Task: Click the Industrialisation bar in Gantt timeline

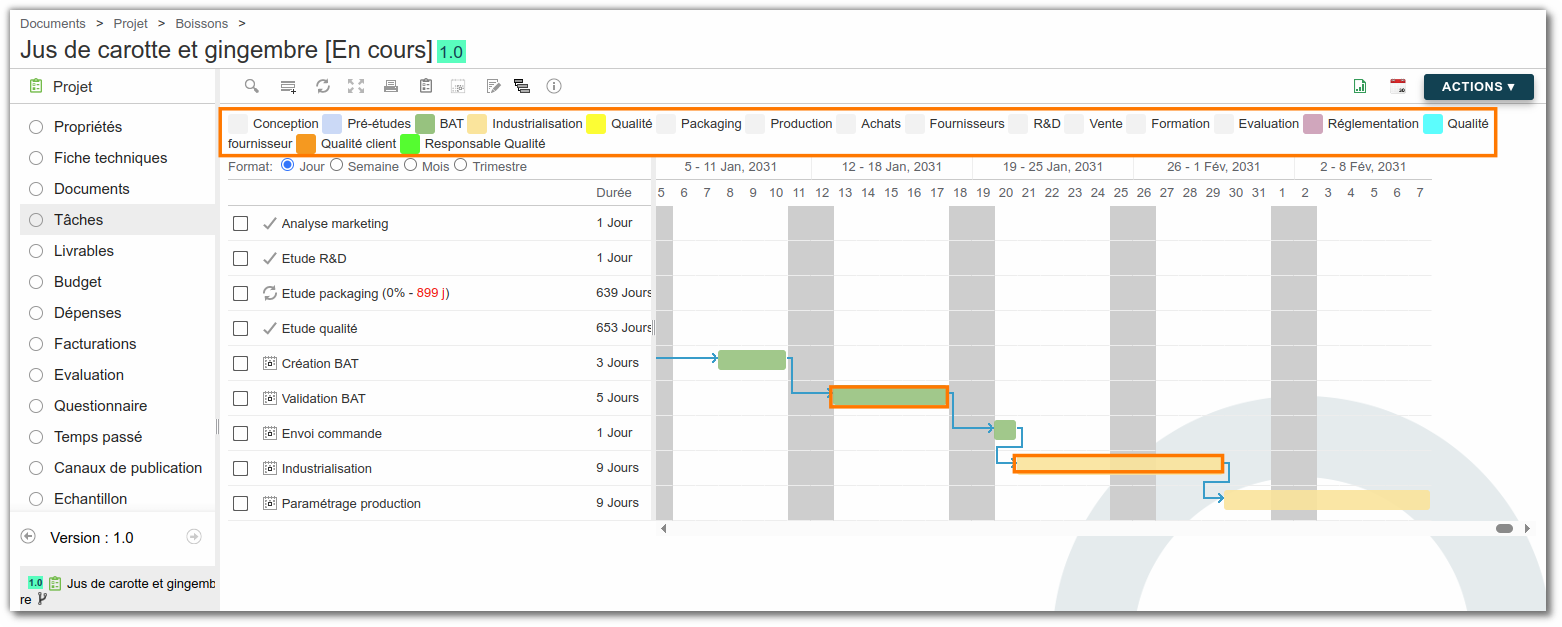Action: coord(1118,464)
